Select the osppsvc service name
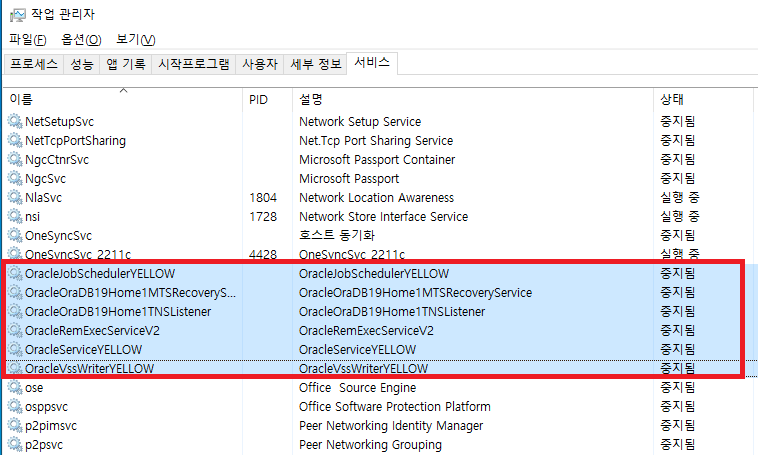758x455 pixels. 46,407
